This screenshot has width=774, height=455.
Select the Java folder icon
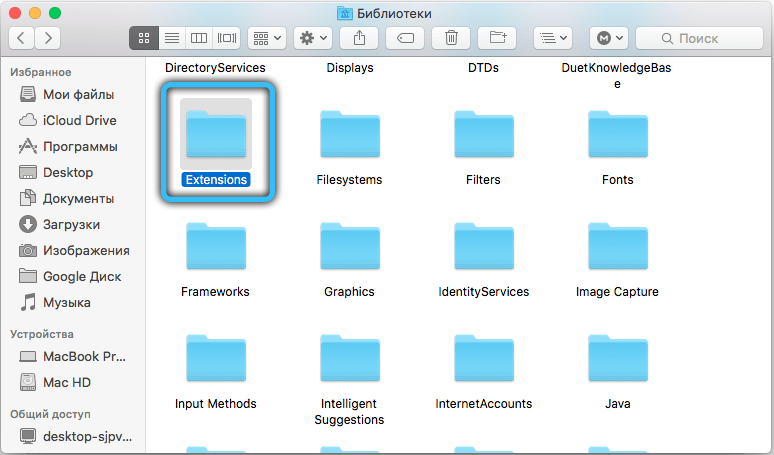(618, 358)
